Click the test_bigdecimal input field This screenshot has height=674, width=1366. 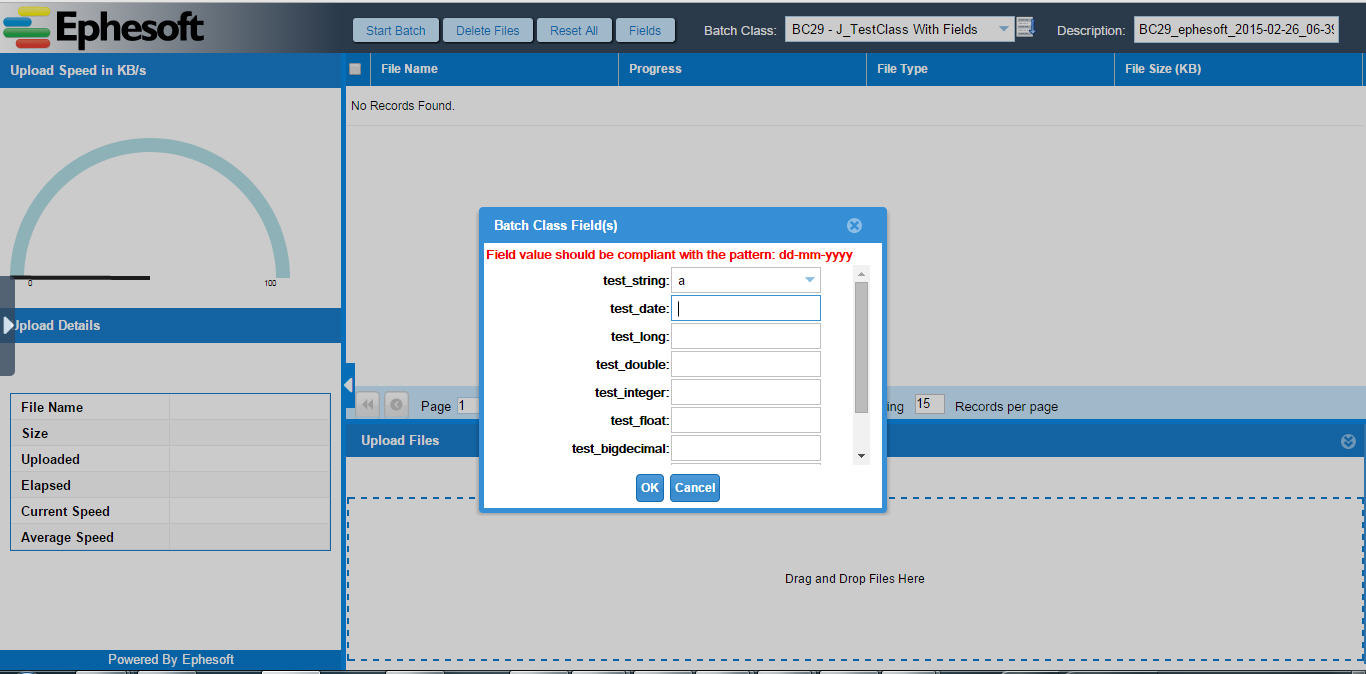click(x=746, y=448)
